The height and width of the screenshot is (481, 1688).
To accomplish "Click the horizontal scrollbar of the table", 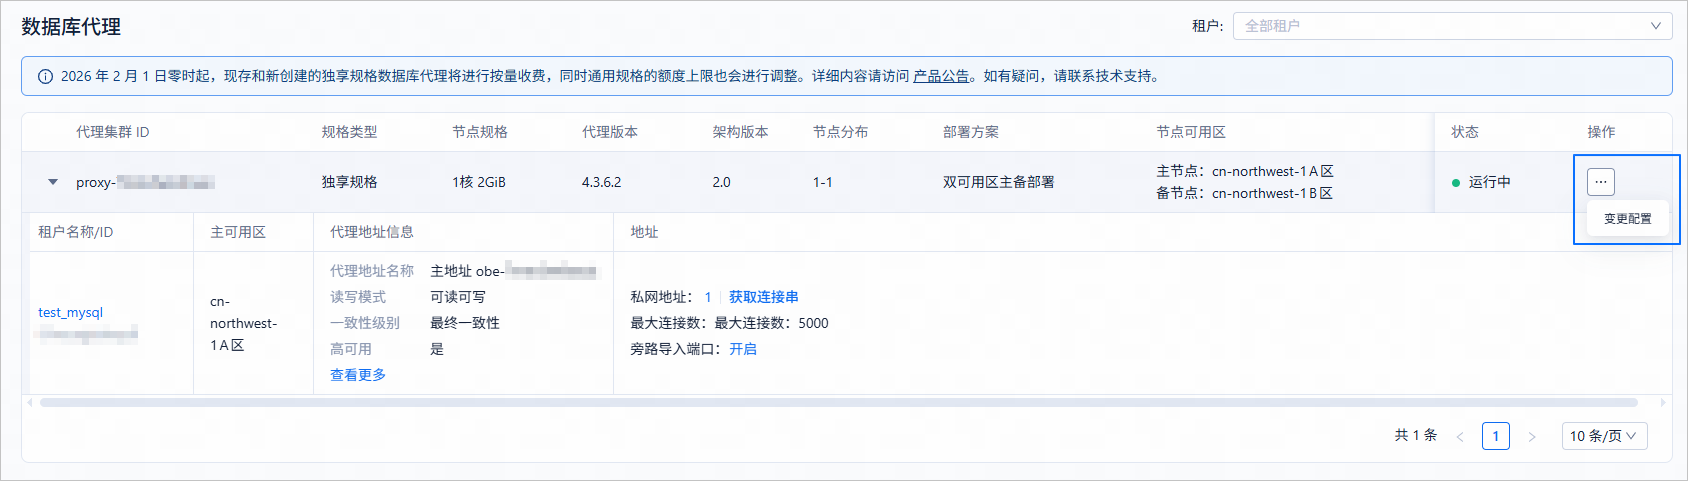I will [x=838, y=402].
